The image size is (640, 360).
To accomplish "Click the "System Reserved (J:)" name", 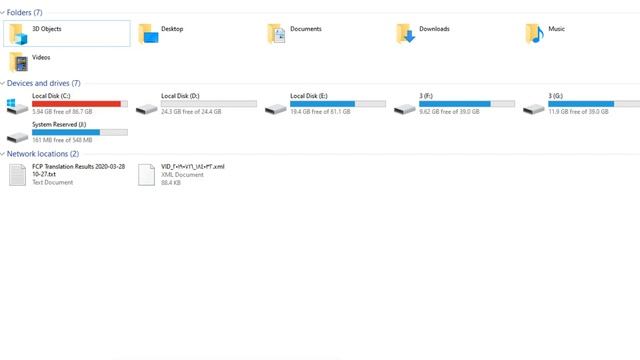I will tap(59, 124).
